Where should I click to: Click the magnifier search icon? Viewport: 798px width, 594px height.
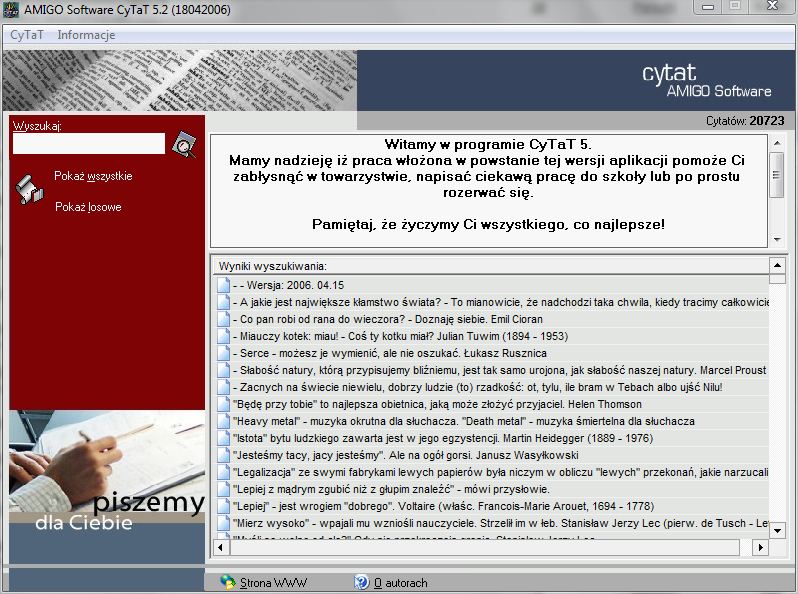pyautogui.click(x=184, y=145)
